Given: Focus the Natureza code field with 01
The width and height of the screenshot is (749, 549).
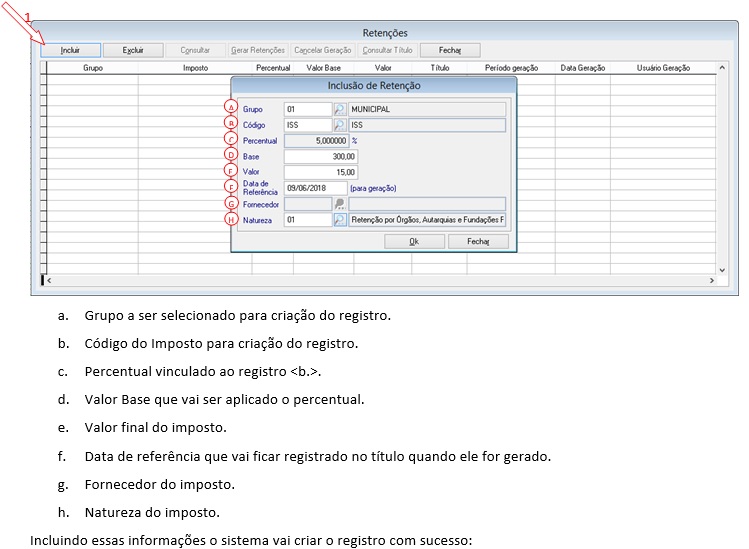Looking at the screenshot, I should tap(308, 220).
